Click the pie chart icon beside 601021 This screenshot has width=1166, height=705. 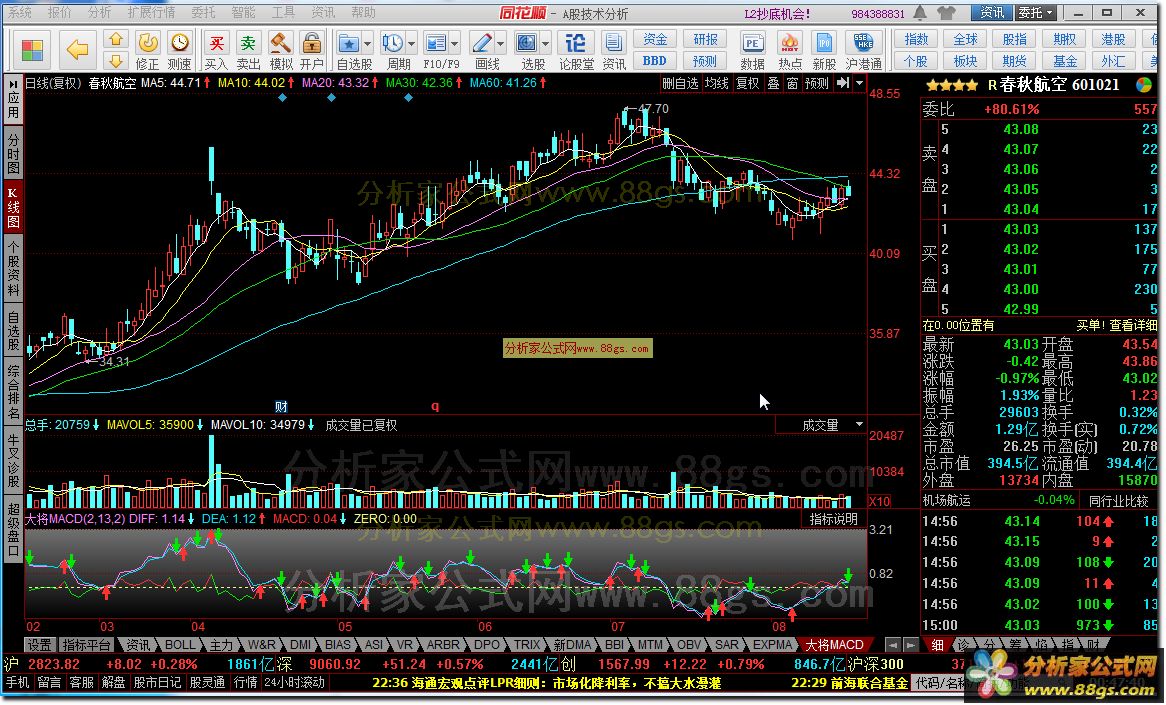pos(1144,85)
